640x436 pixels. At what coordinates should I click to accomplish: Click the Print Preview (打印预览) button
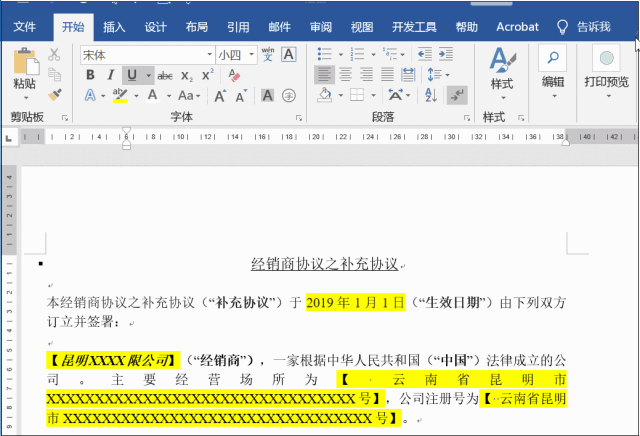pyautogui.click(x=607, y=73)
